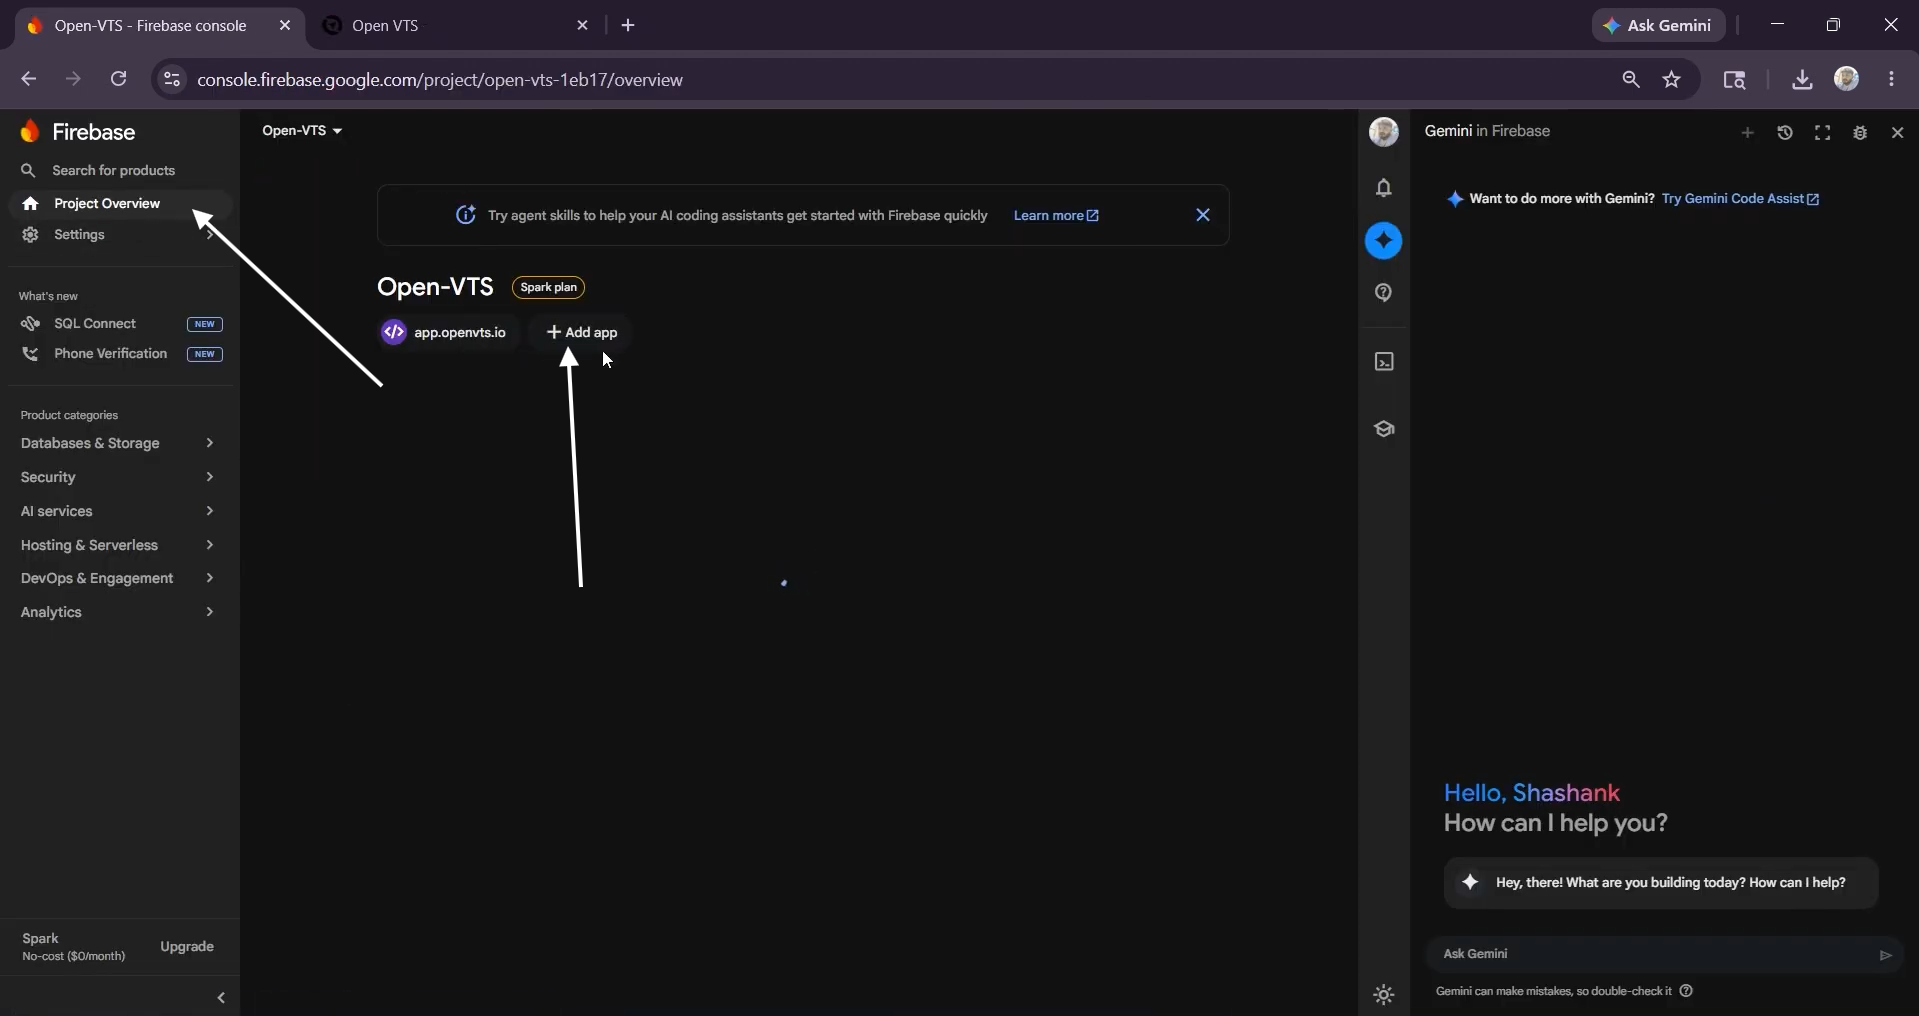Open notifications bell icon

[x=1384, y=188]
